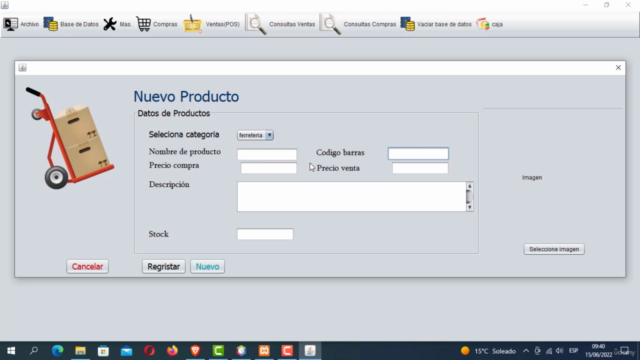This screenshot has width=640, height=360.
Task: Click the Seleccione imagen button
Action: [554, 249]
